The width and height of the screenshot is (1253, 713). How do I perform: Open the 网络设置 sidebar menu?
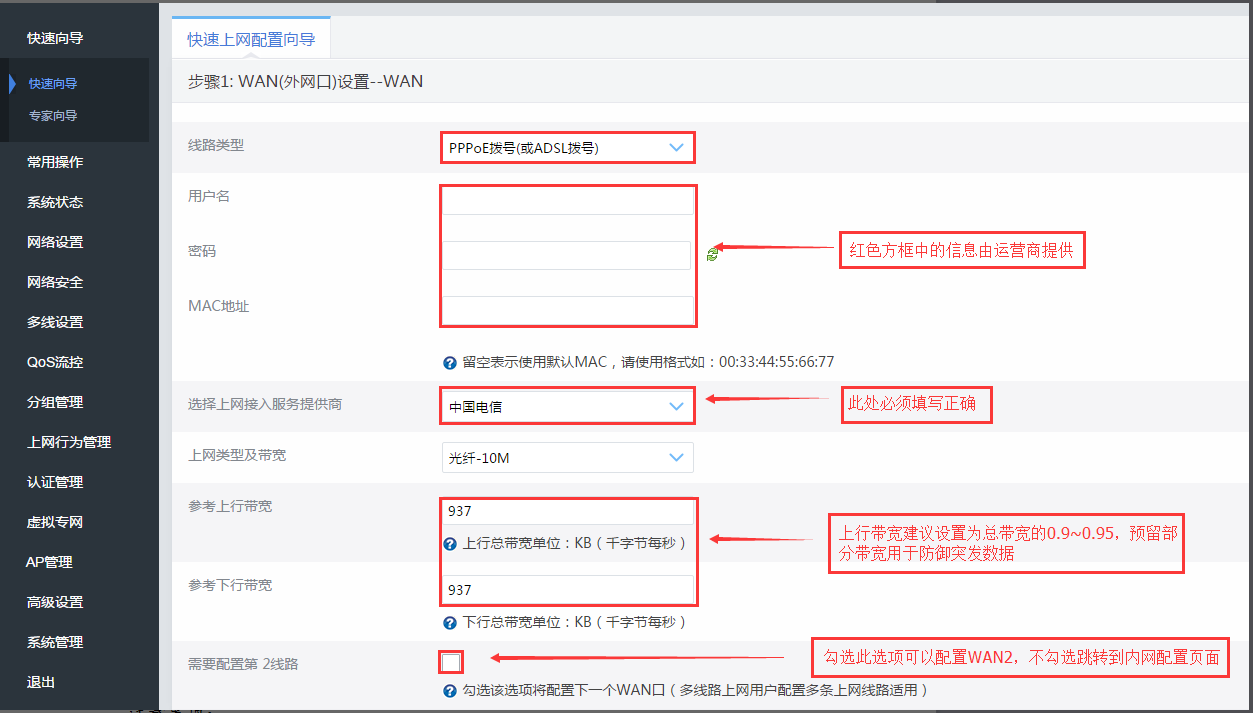point(55,242)
